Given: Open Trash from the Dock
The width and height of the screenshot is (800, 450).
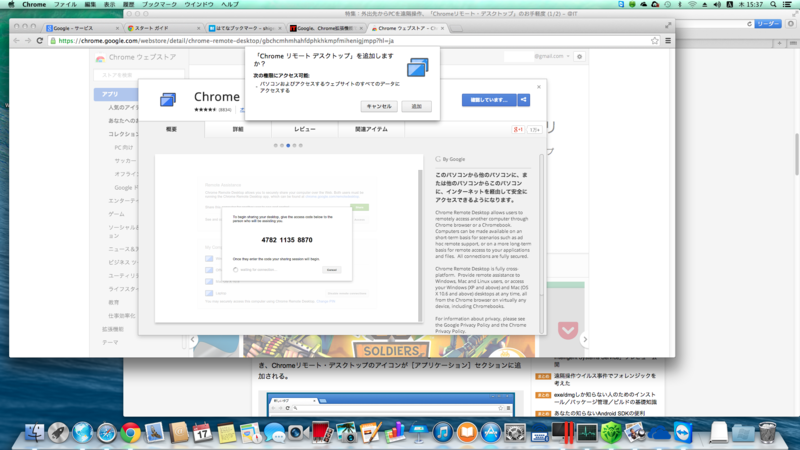Looking at the screenshot, I should tap(767, 433).
